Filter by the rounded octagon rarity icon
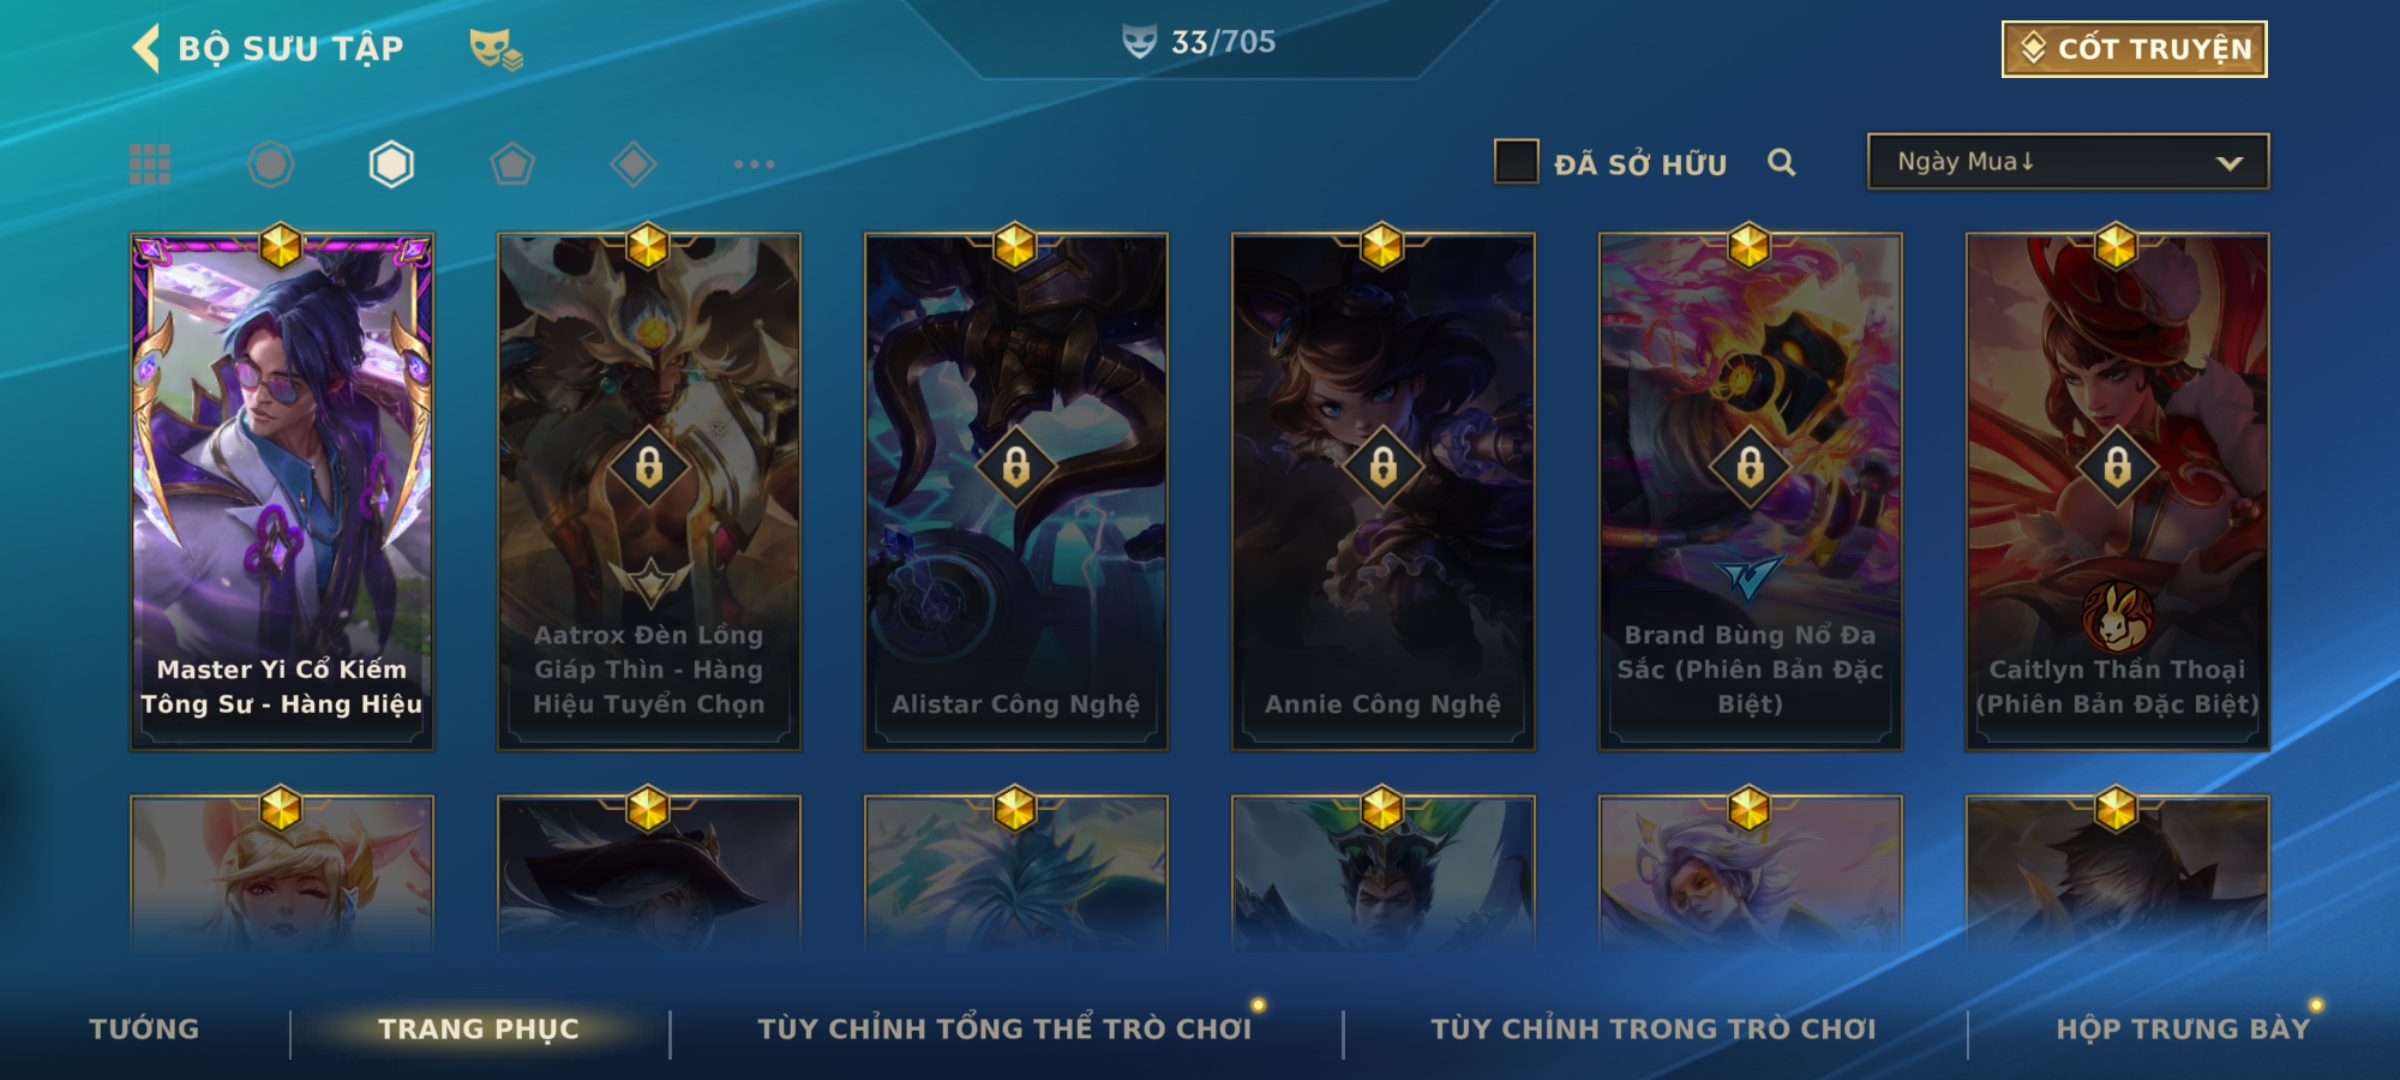 (x=271, y=164)
